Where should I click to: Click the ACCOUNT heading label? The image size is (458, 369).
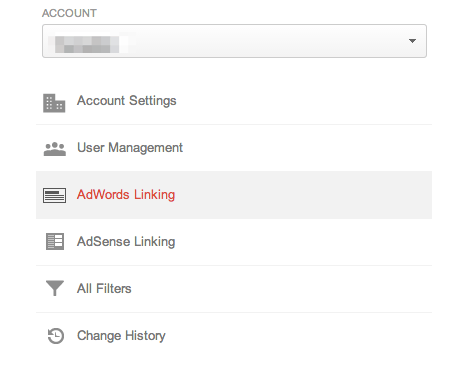69,13
